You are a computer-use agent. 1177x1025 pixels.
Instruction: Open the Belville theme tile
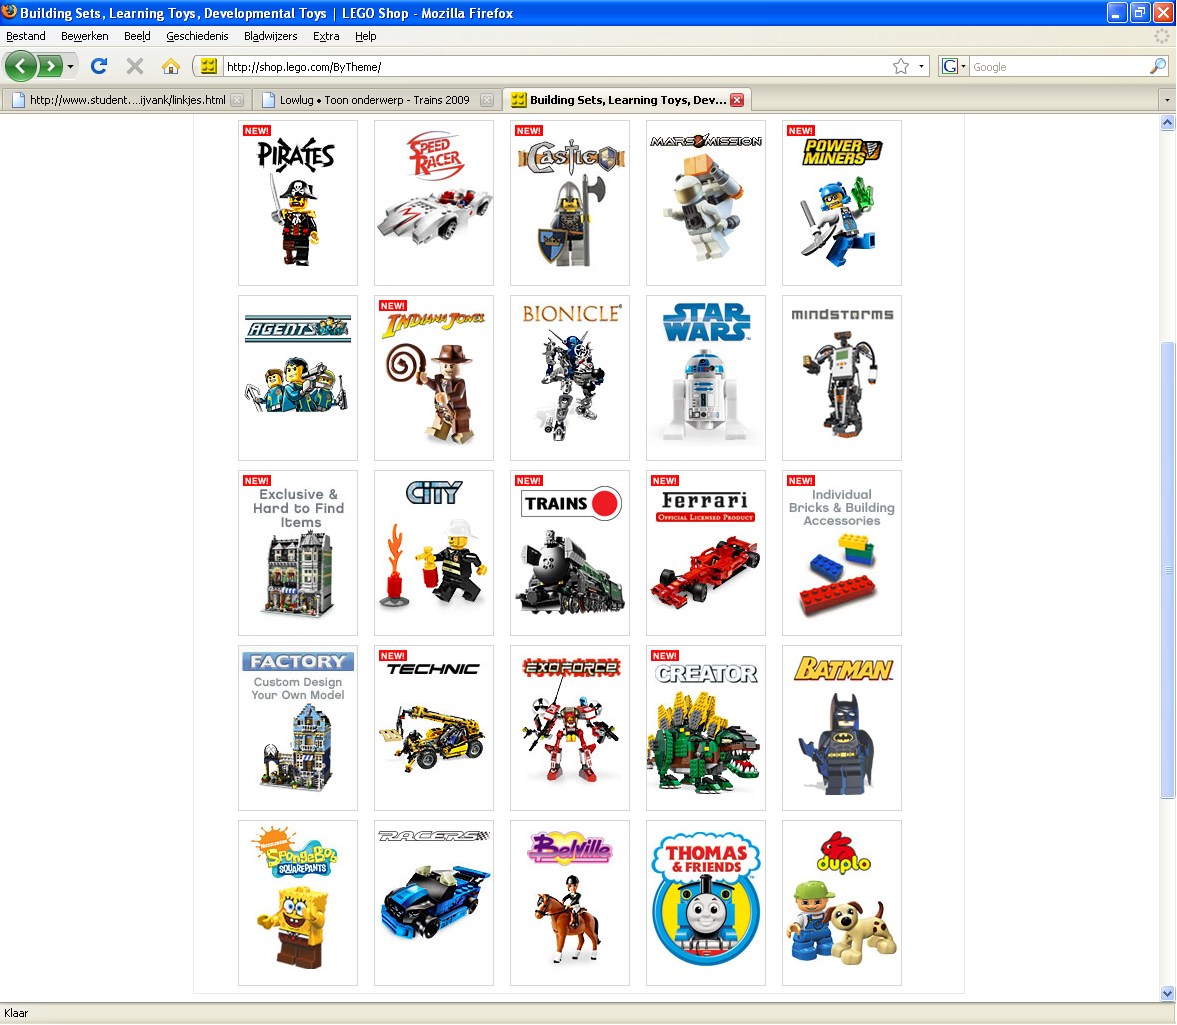point(570,902)
